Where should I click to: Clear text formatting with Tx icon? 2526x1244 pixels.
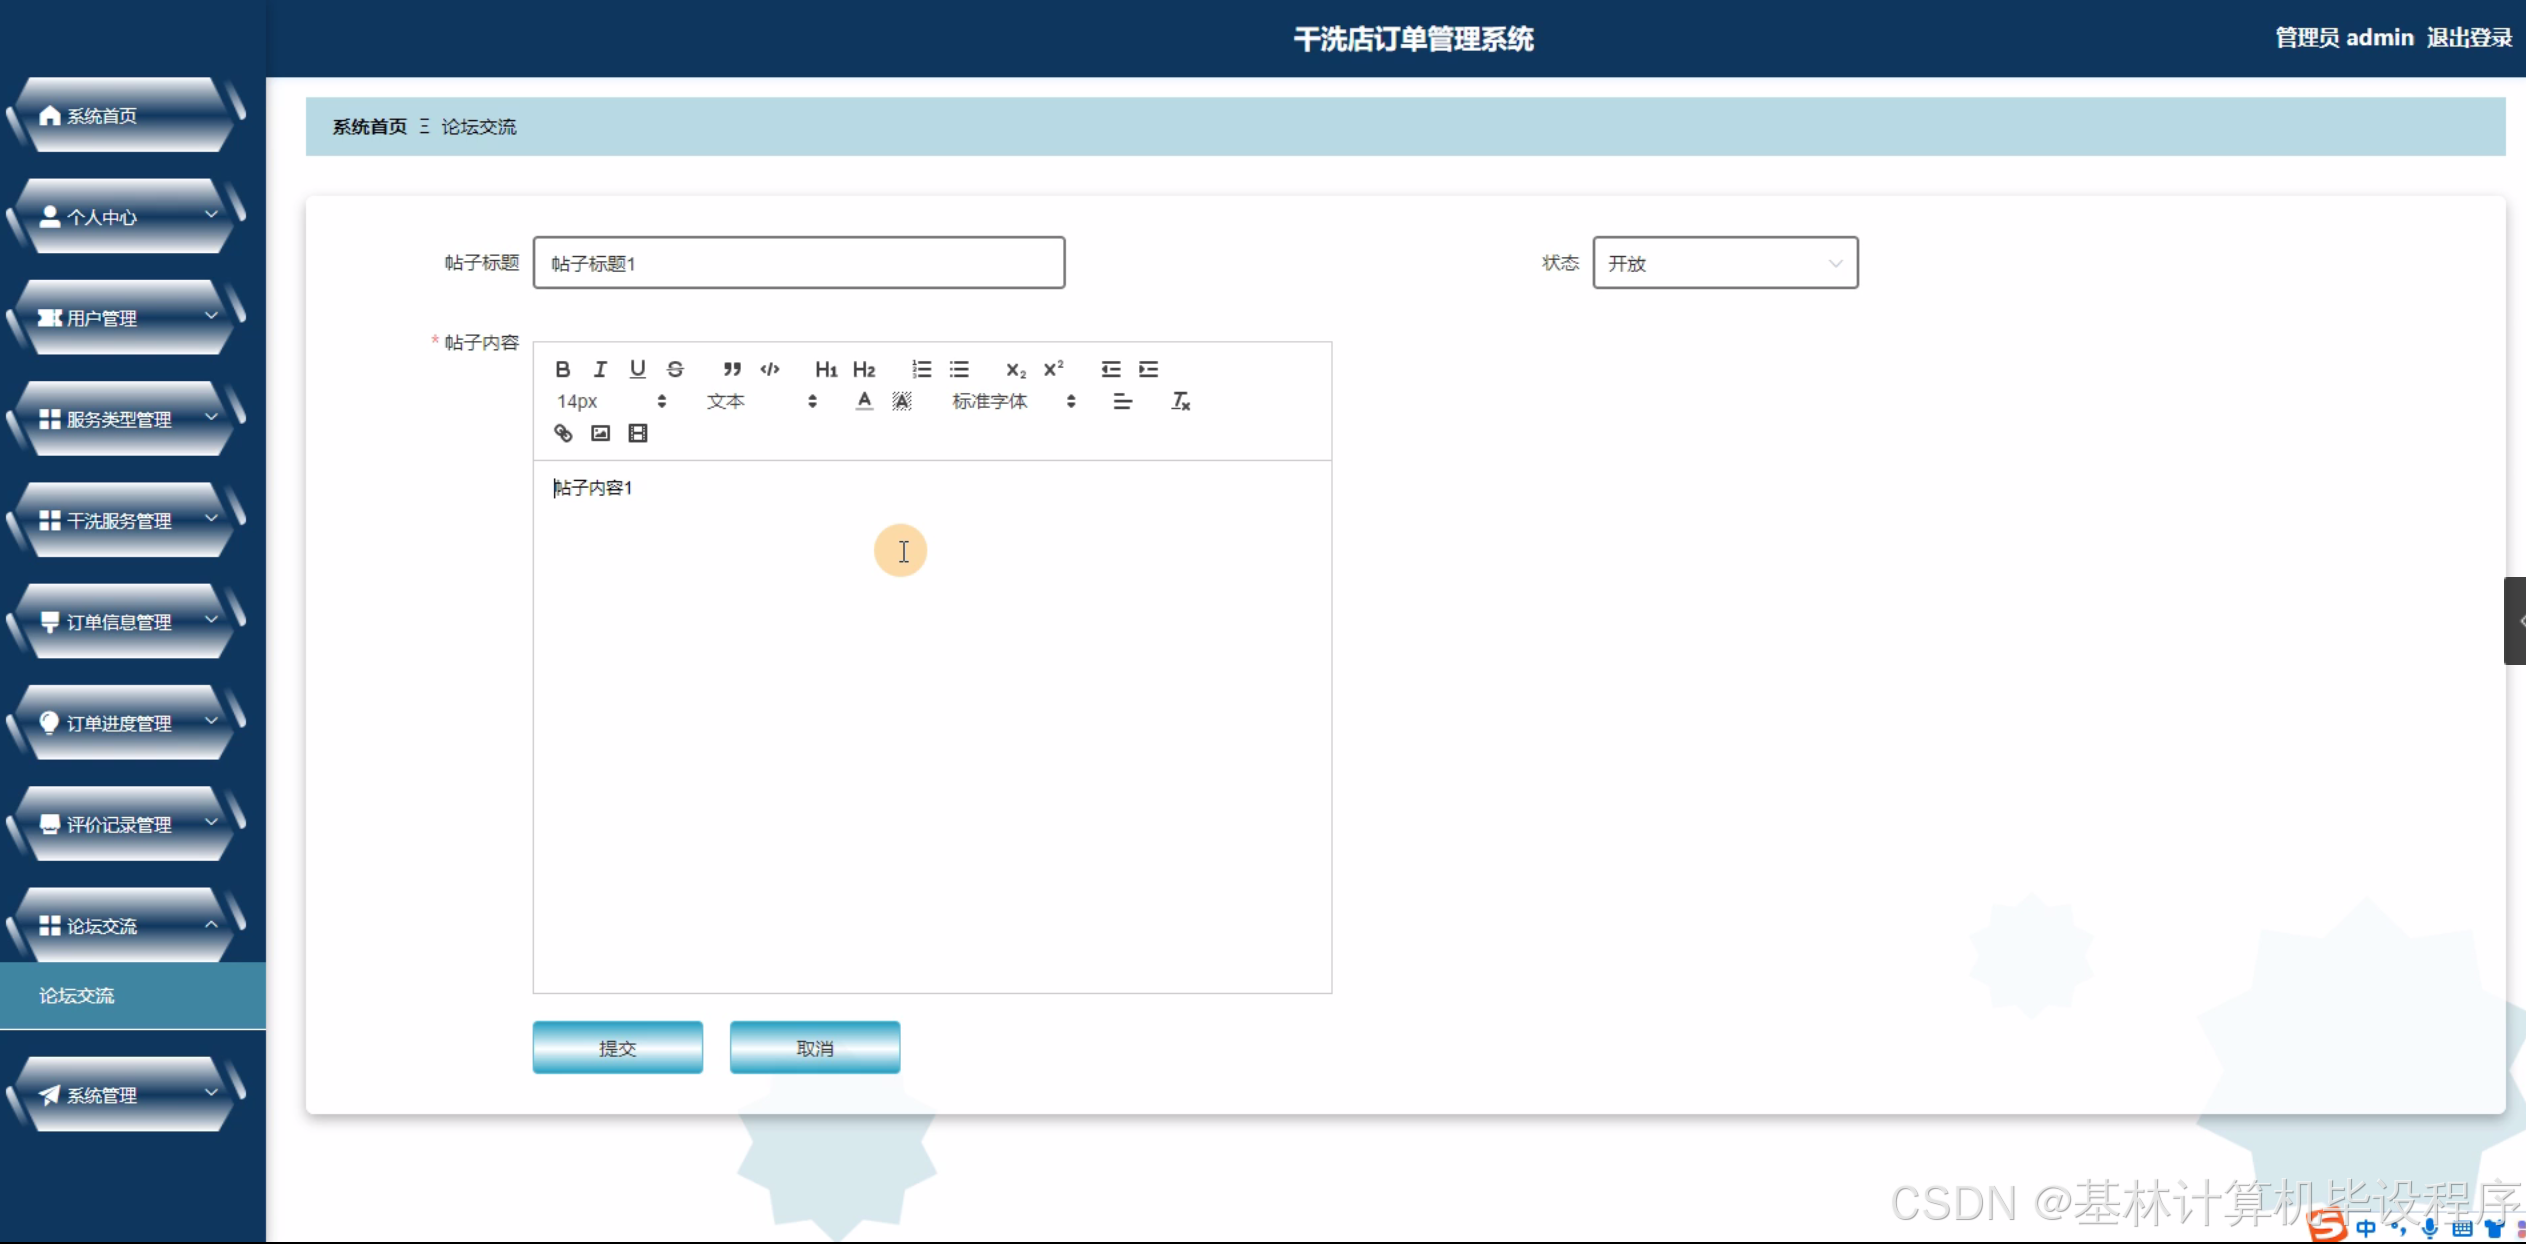1180,401
